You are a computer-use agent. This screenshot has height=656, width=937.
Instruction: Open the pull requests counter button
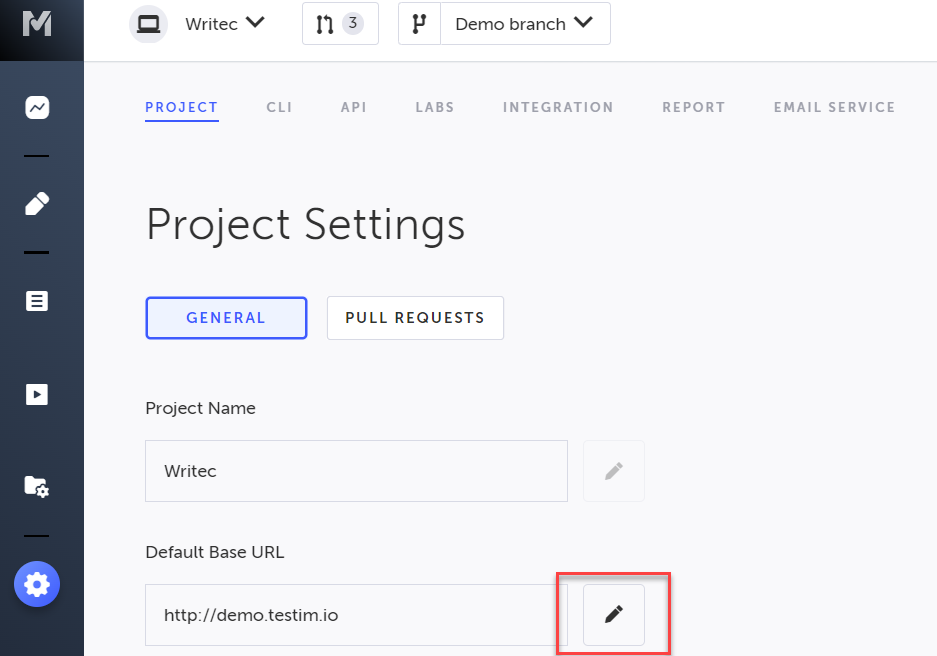pos(340,24)
